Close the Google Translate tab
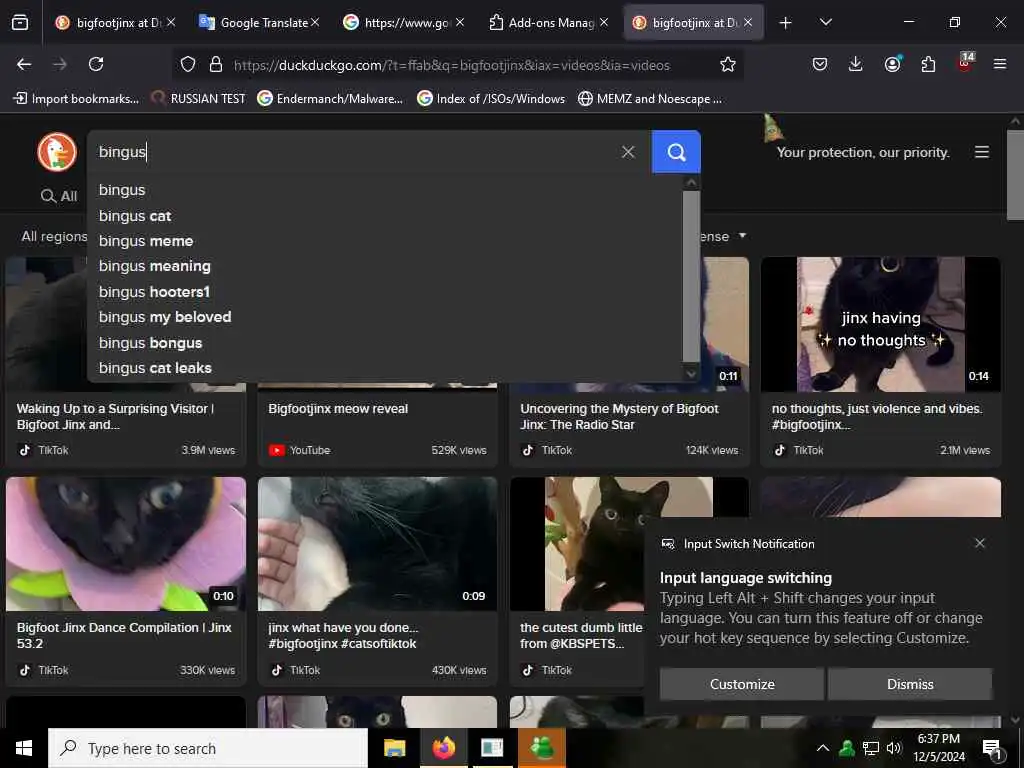Image resolution: width=1024 pixels, height=768 pixels. click(315, 23)
